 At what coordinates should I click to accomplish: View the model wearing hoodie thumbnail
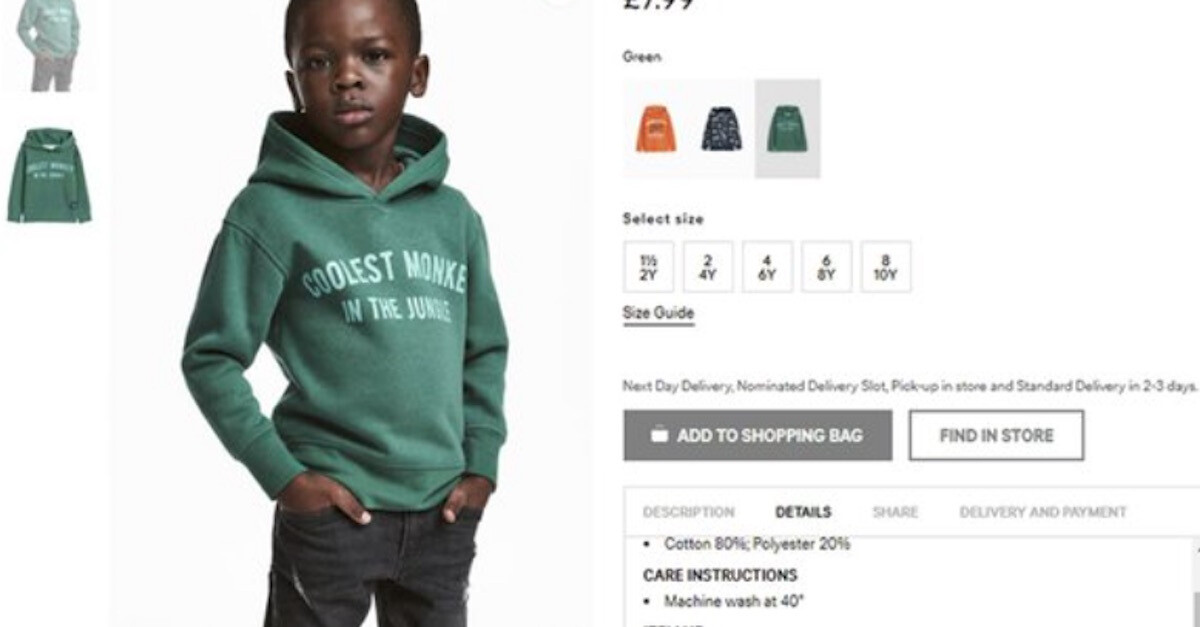pos(48,45)
